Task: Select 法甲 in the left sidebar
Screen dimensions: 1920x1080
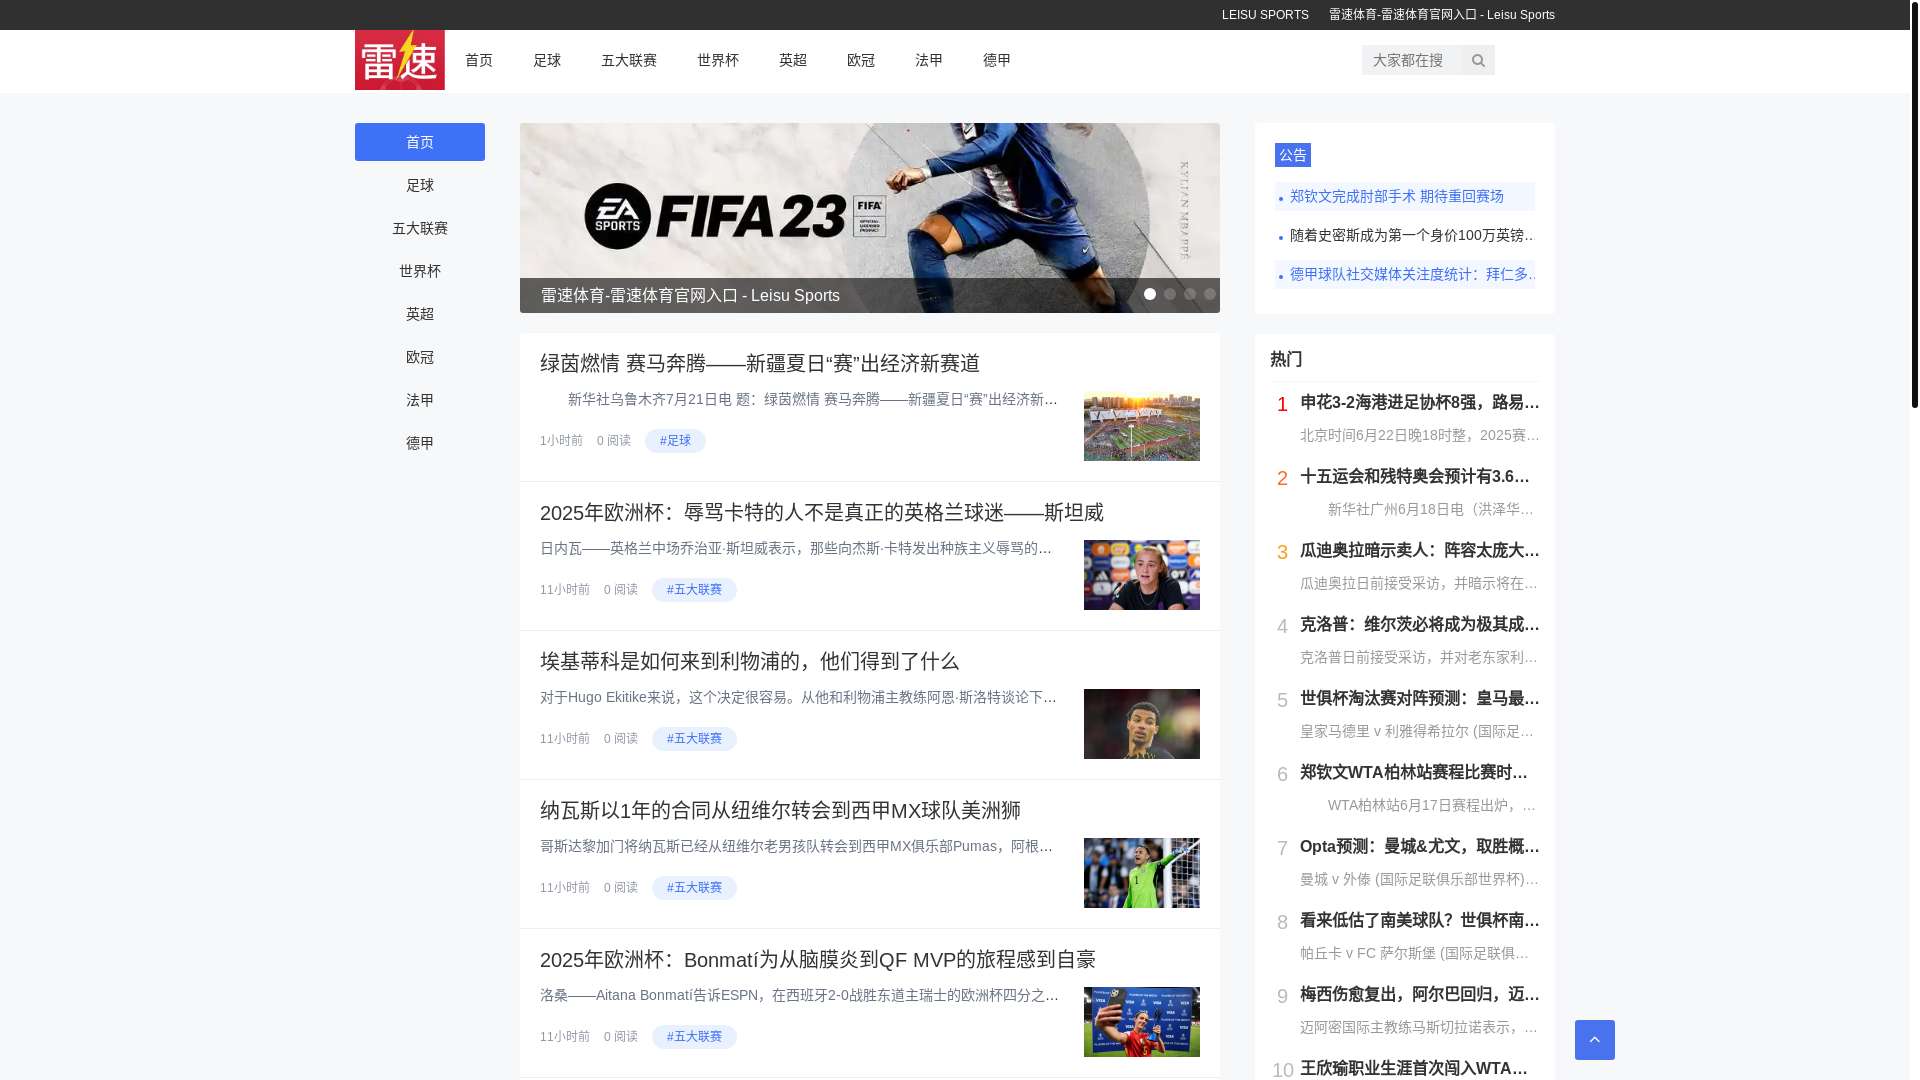Action: pos(420,400)
